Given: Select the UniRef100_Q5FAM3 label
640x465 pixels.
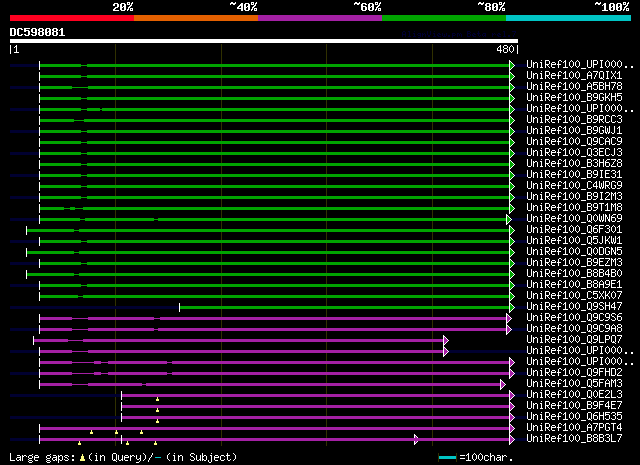Looking at the screenshot, I should pos(574,384).
